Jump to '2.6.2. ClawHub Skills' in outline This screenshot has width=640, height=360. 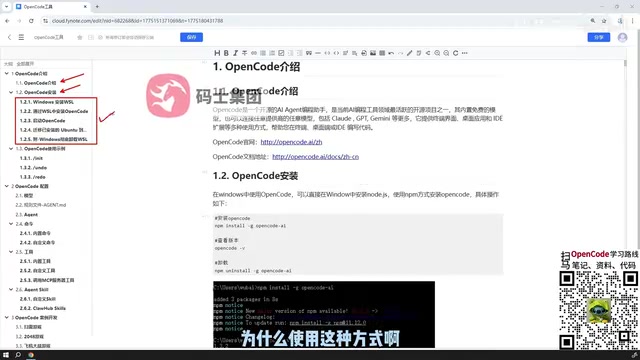point(42,308)
